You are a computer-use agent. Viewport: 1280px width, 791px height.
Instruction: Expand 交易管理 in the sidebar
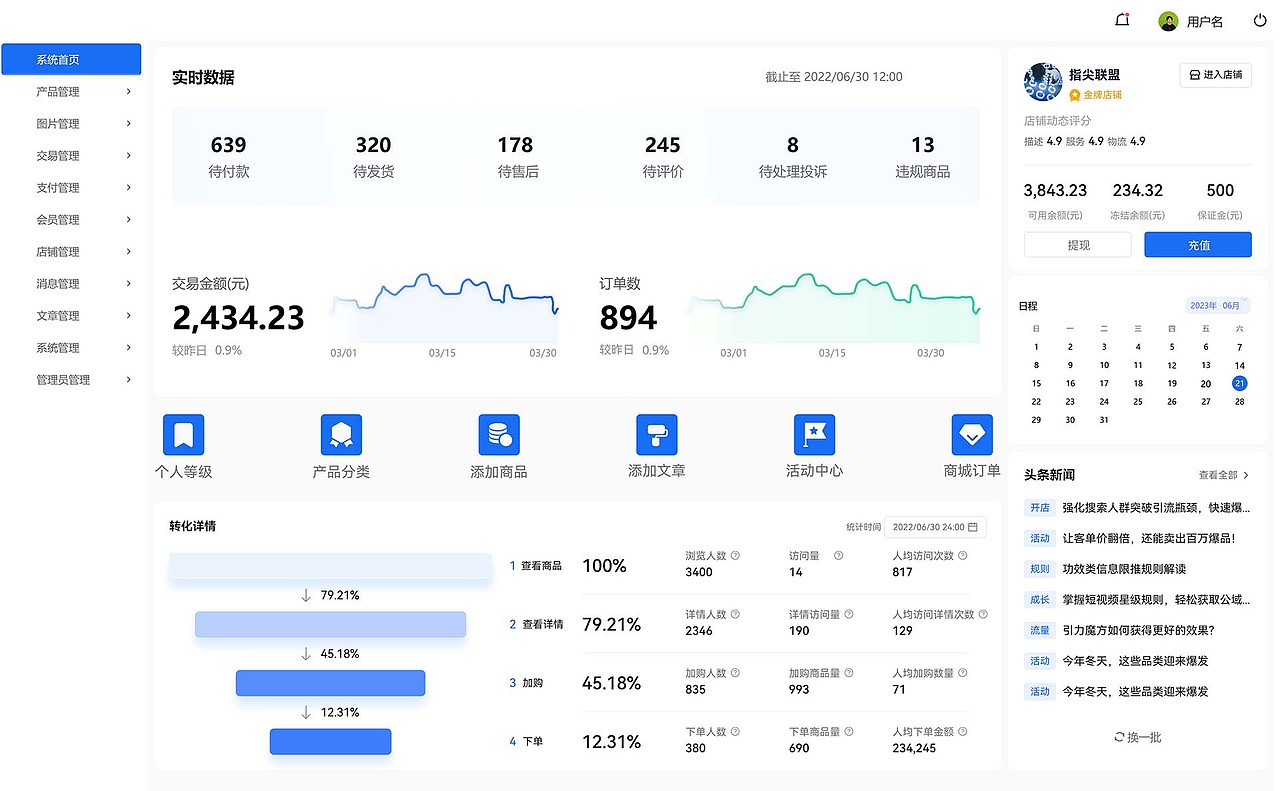pos(70,156)
